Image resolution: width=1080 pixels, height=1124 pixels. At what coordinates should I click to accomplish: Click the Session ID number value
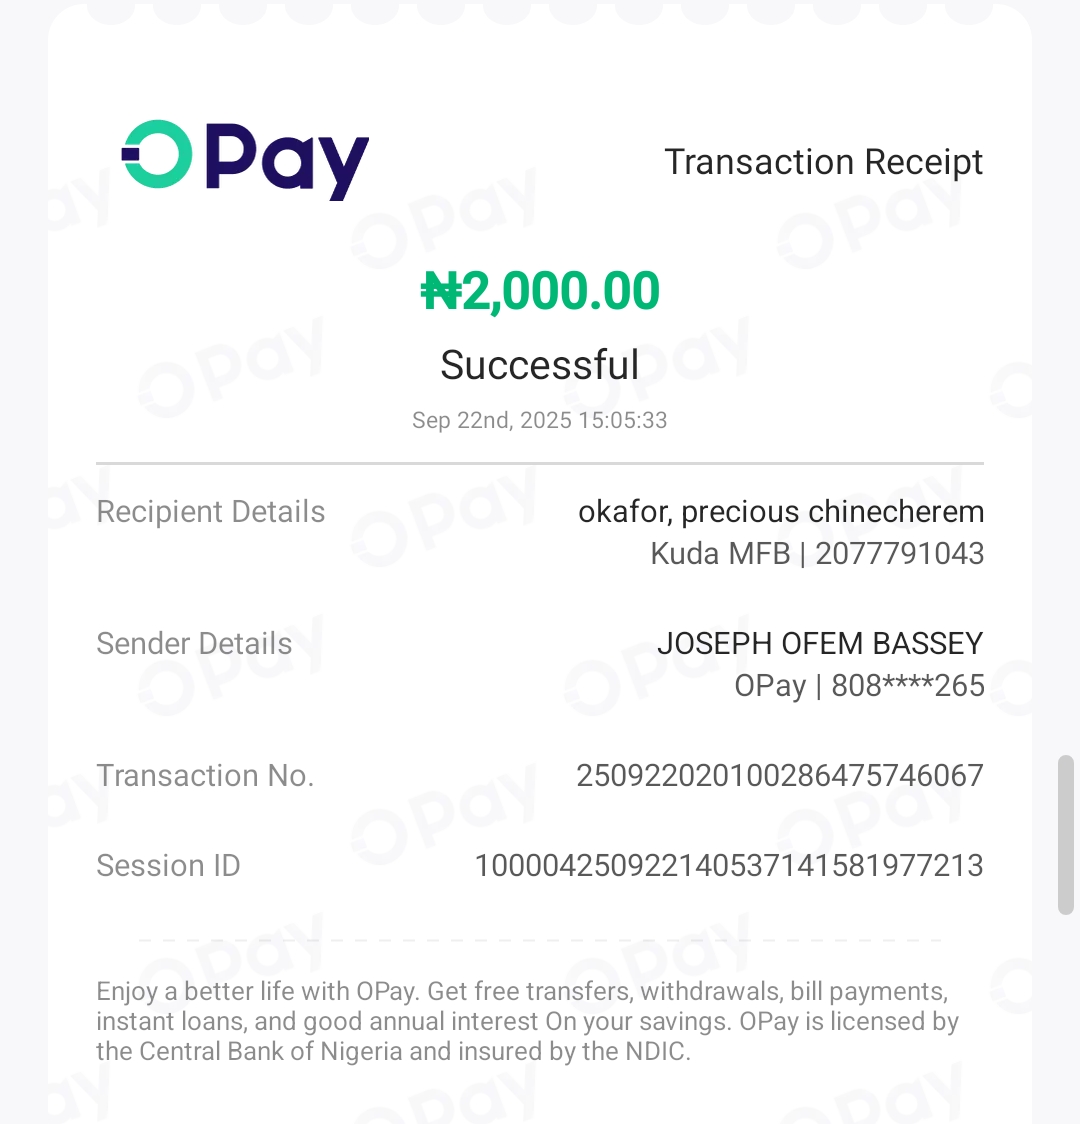coord(729,866)
